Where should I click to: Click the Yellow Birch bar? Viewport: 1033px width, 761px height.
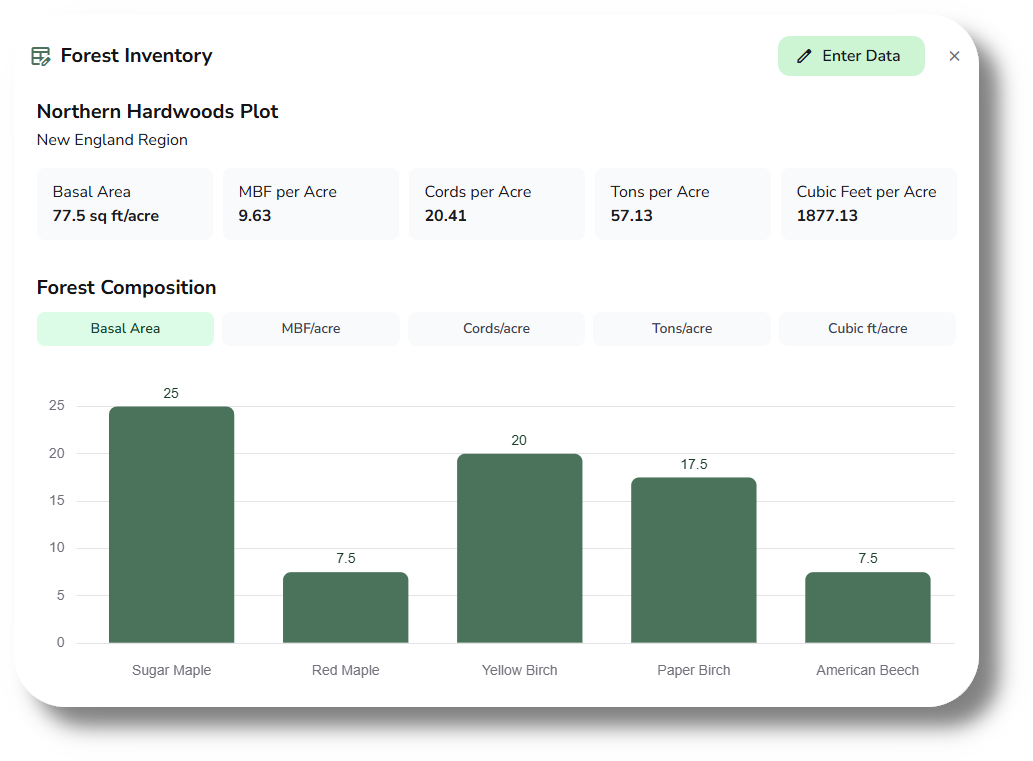click(x=519, y=548)
